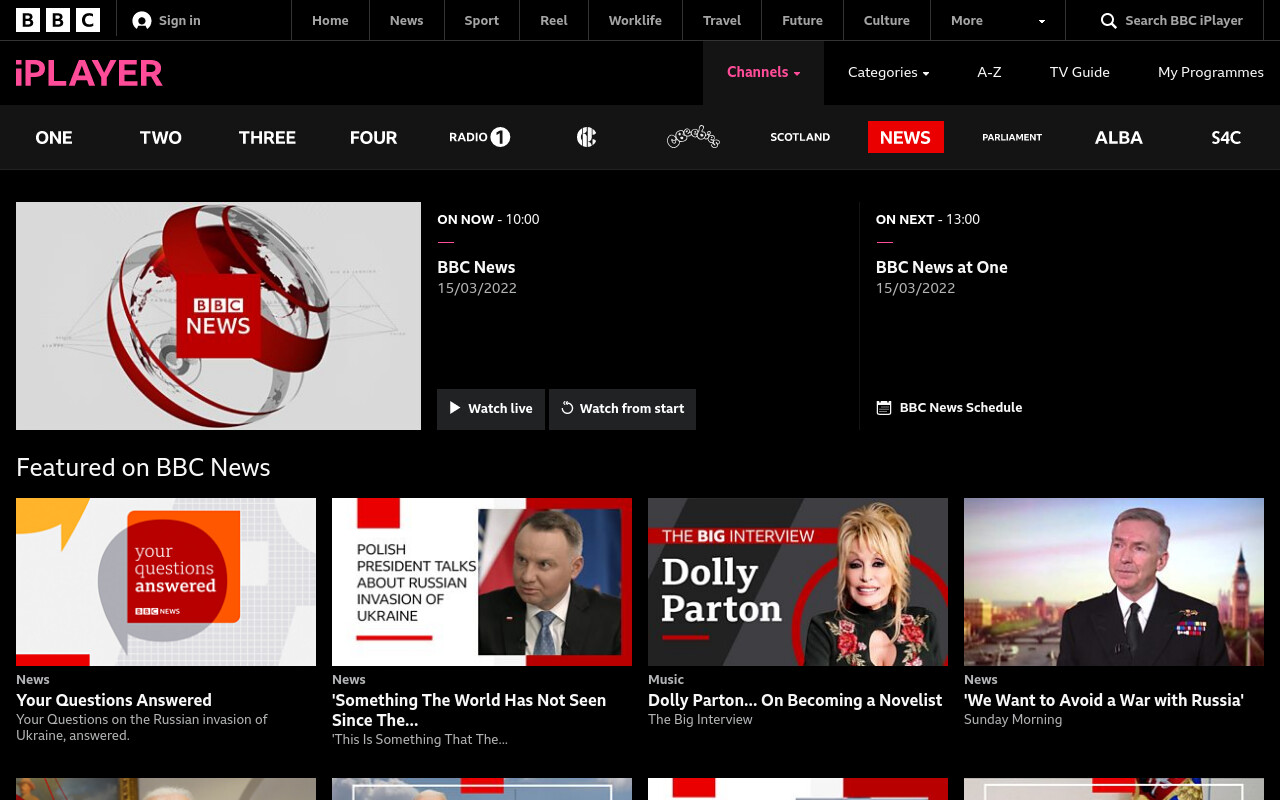Expand the More menu arrow
1280x800 pixels.
[x=1042, y=21]
